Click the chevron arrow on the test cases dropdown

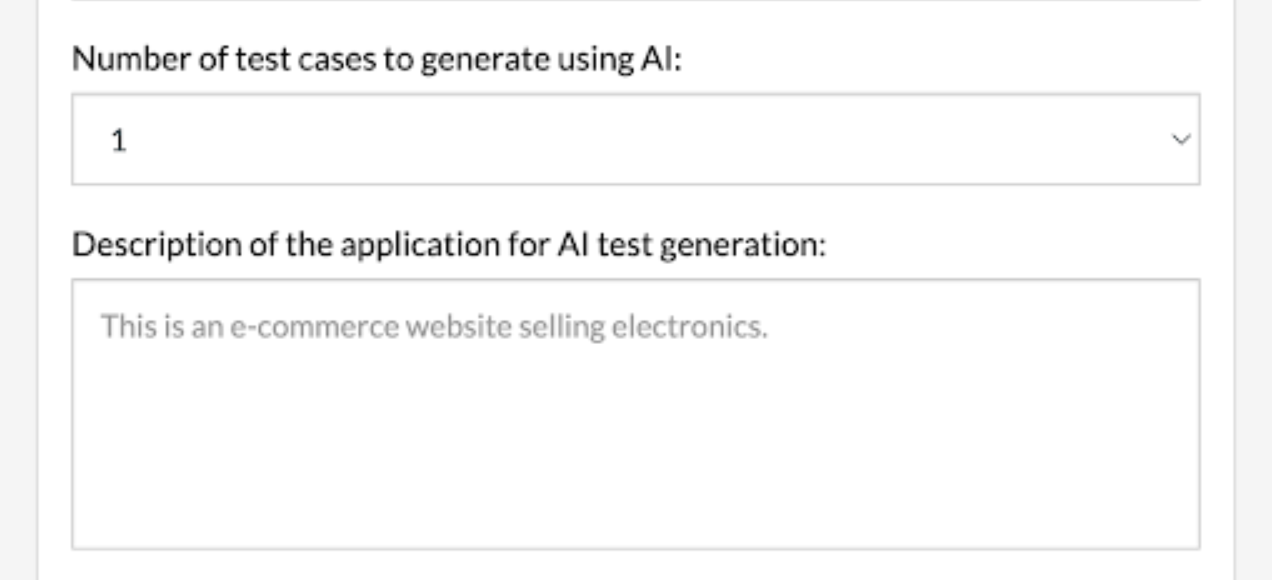coord(1181,140)
